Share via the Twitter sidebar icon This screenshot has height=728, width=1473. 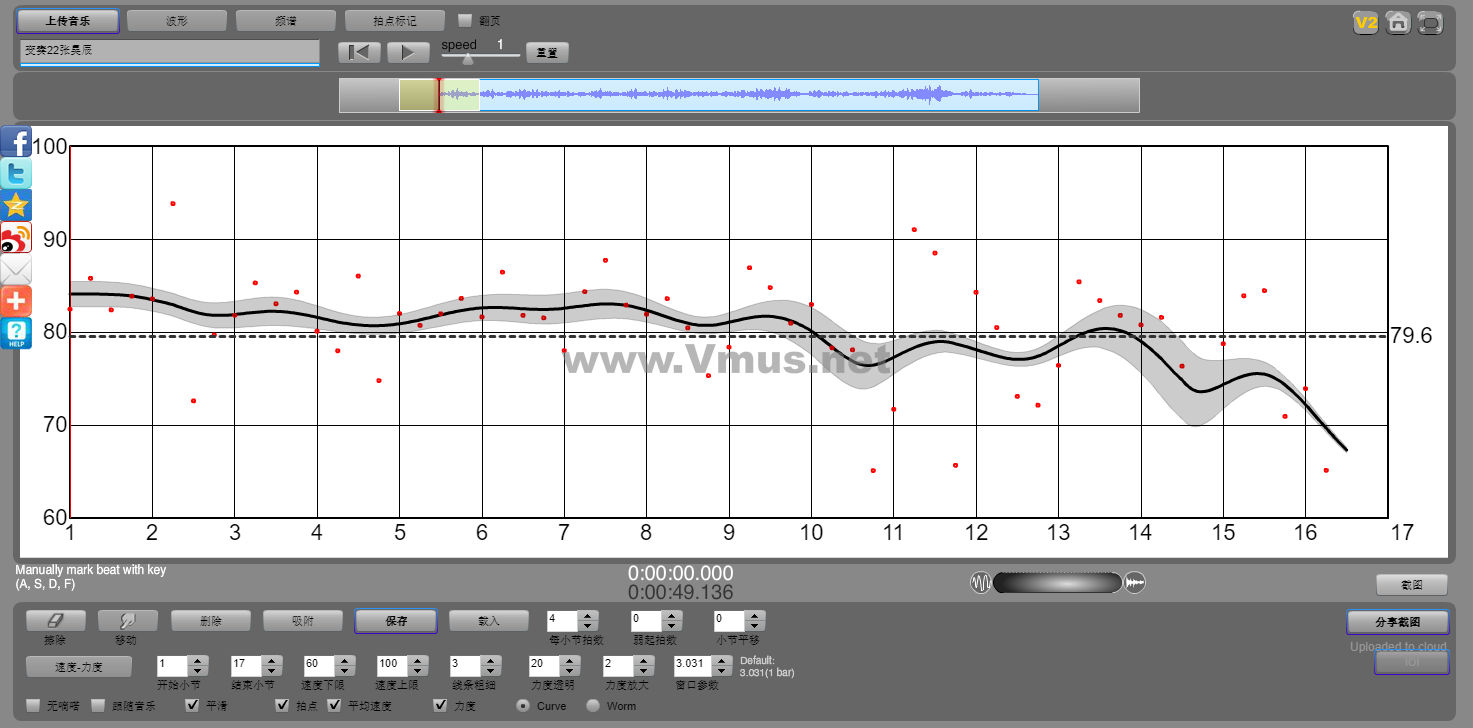point(16,174)
